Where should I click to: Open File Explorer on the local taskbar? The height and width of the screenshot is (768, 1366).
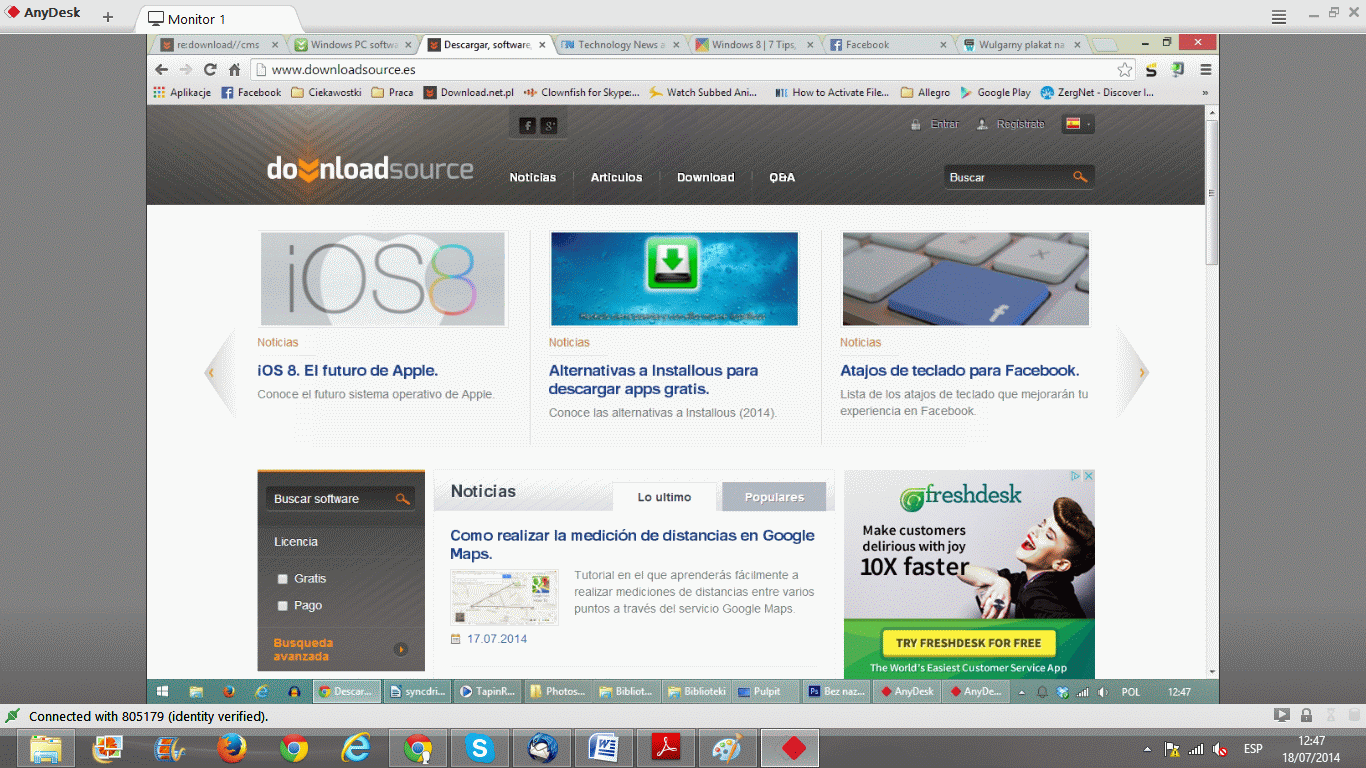[x=45, y=747]
